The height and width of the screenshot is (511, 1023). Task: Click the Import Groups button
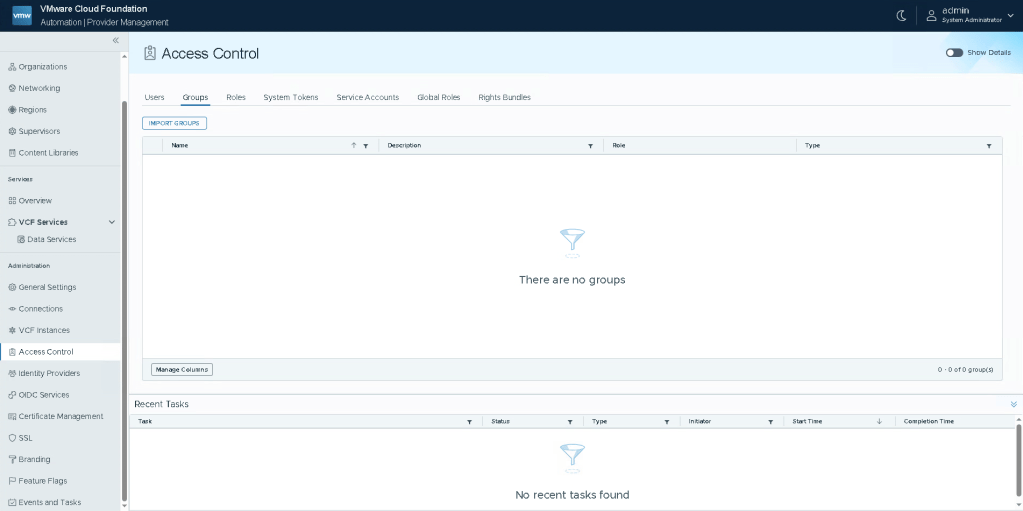(x=174, y=123)
